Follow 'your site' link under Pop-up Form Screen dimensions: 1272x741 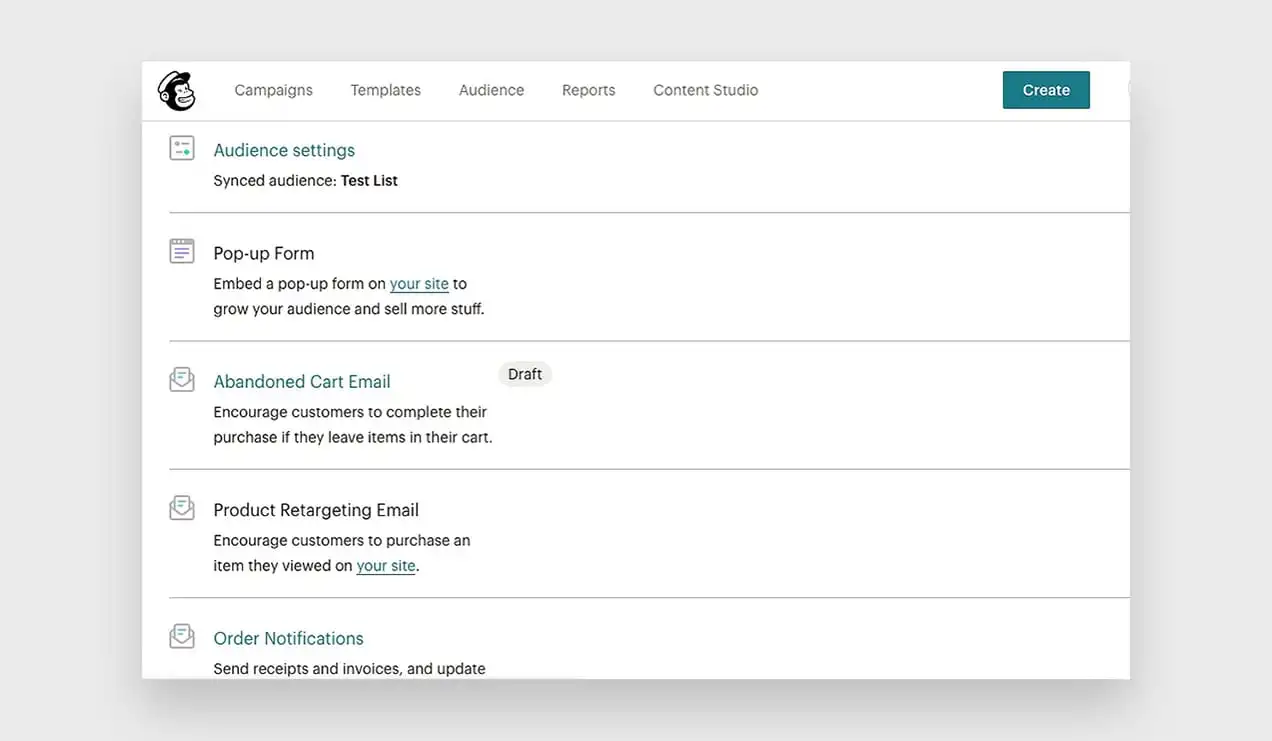[x=419, y=284]
